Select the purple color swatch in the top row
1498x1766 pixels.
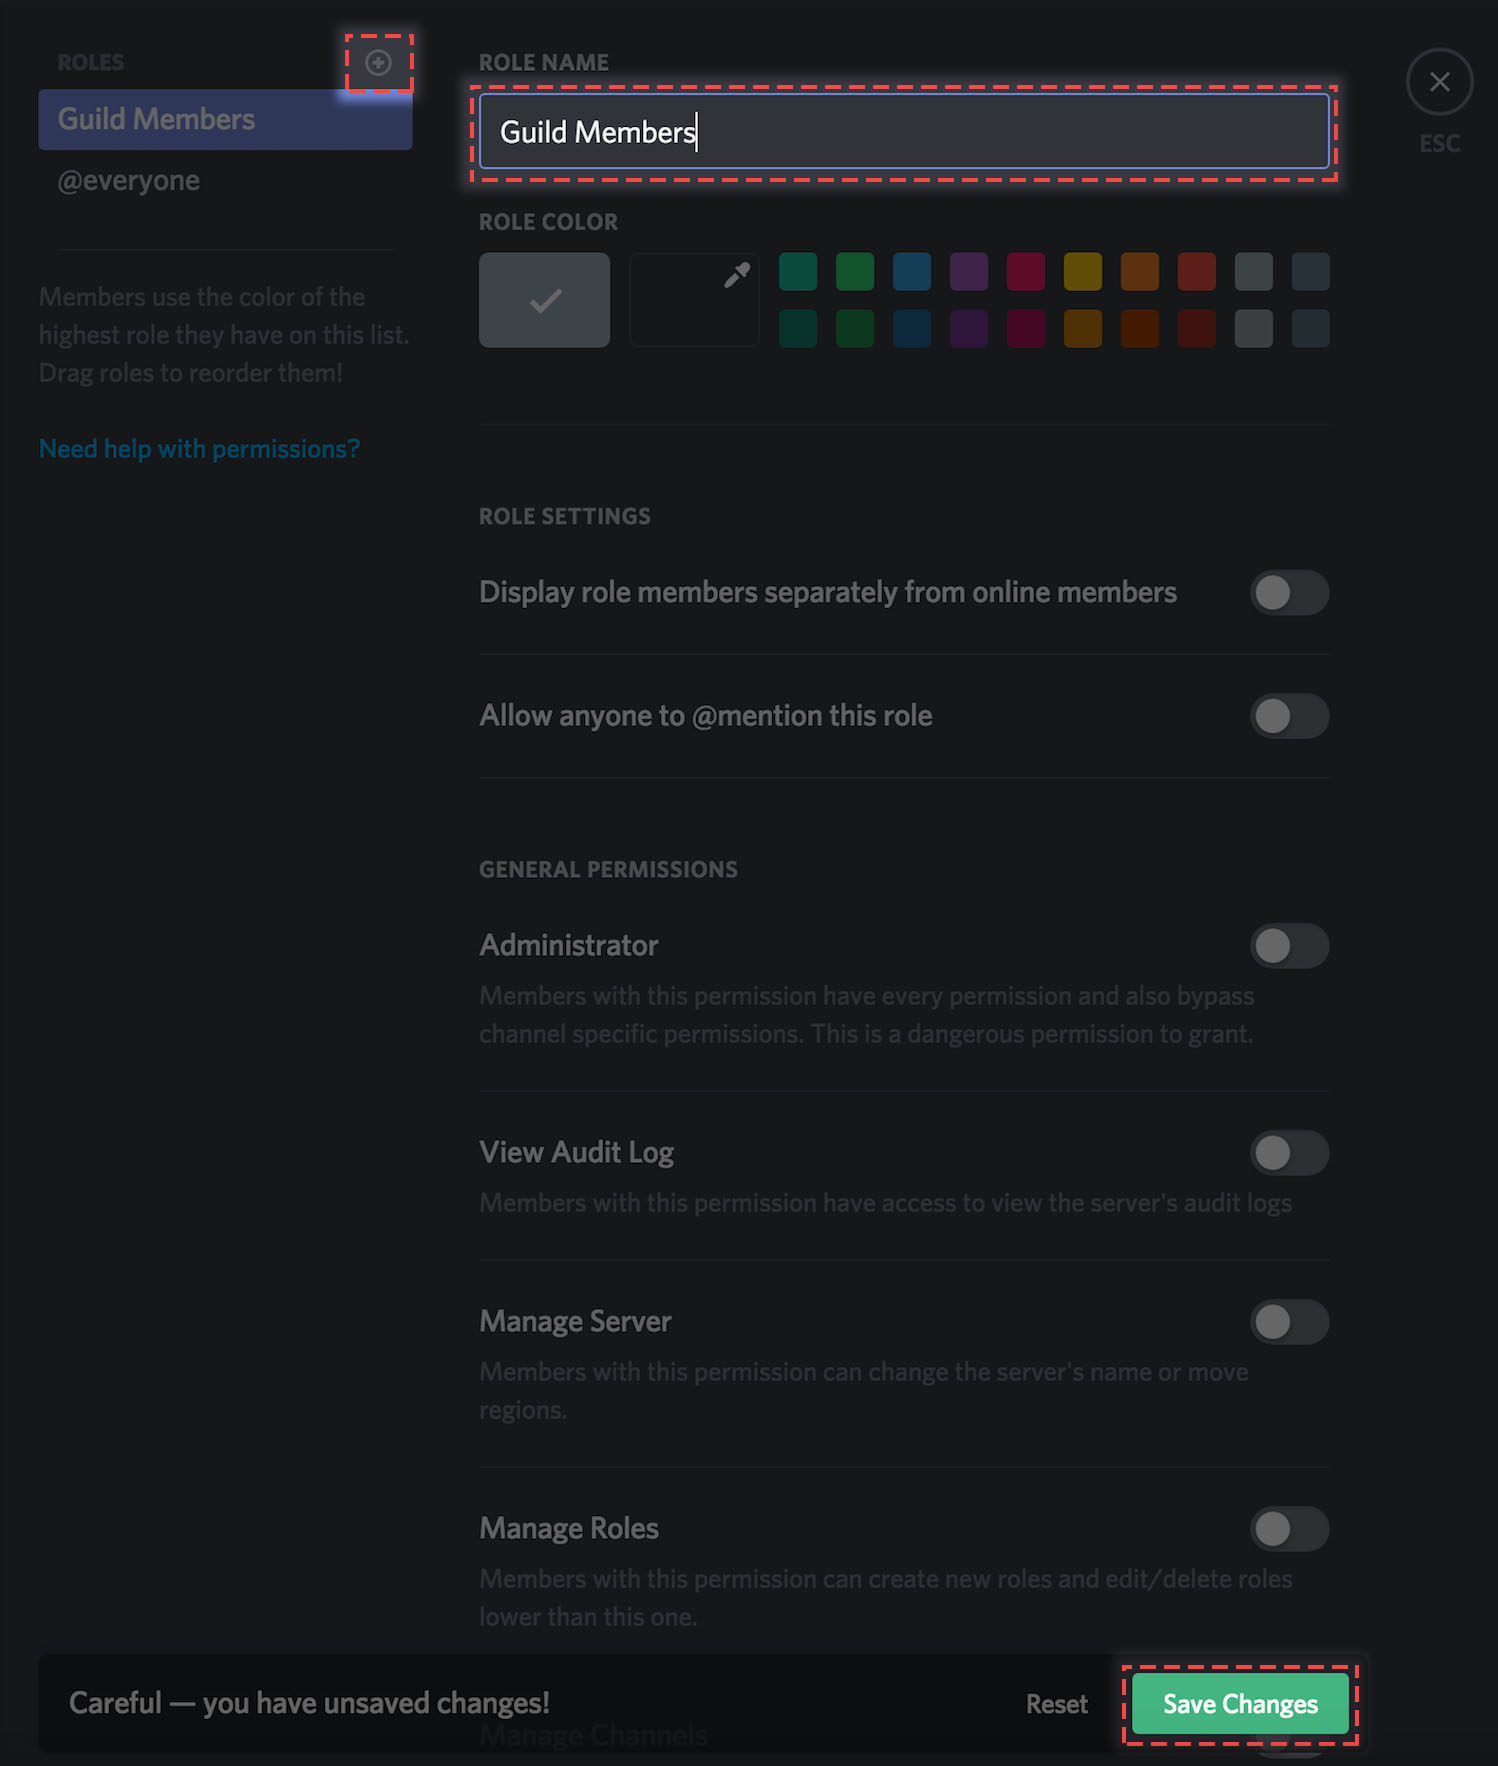pyautogui.click(x=969, y=271)
